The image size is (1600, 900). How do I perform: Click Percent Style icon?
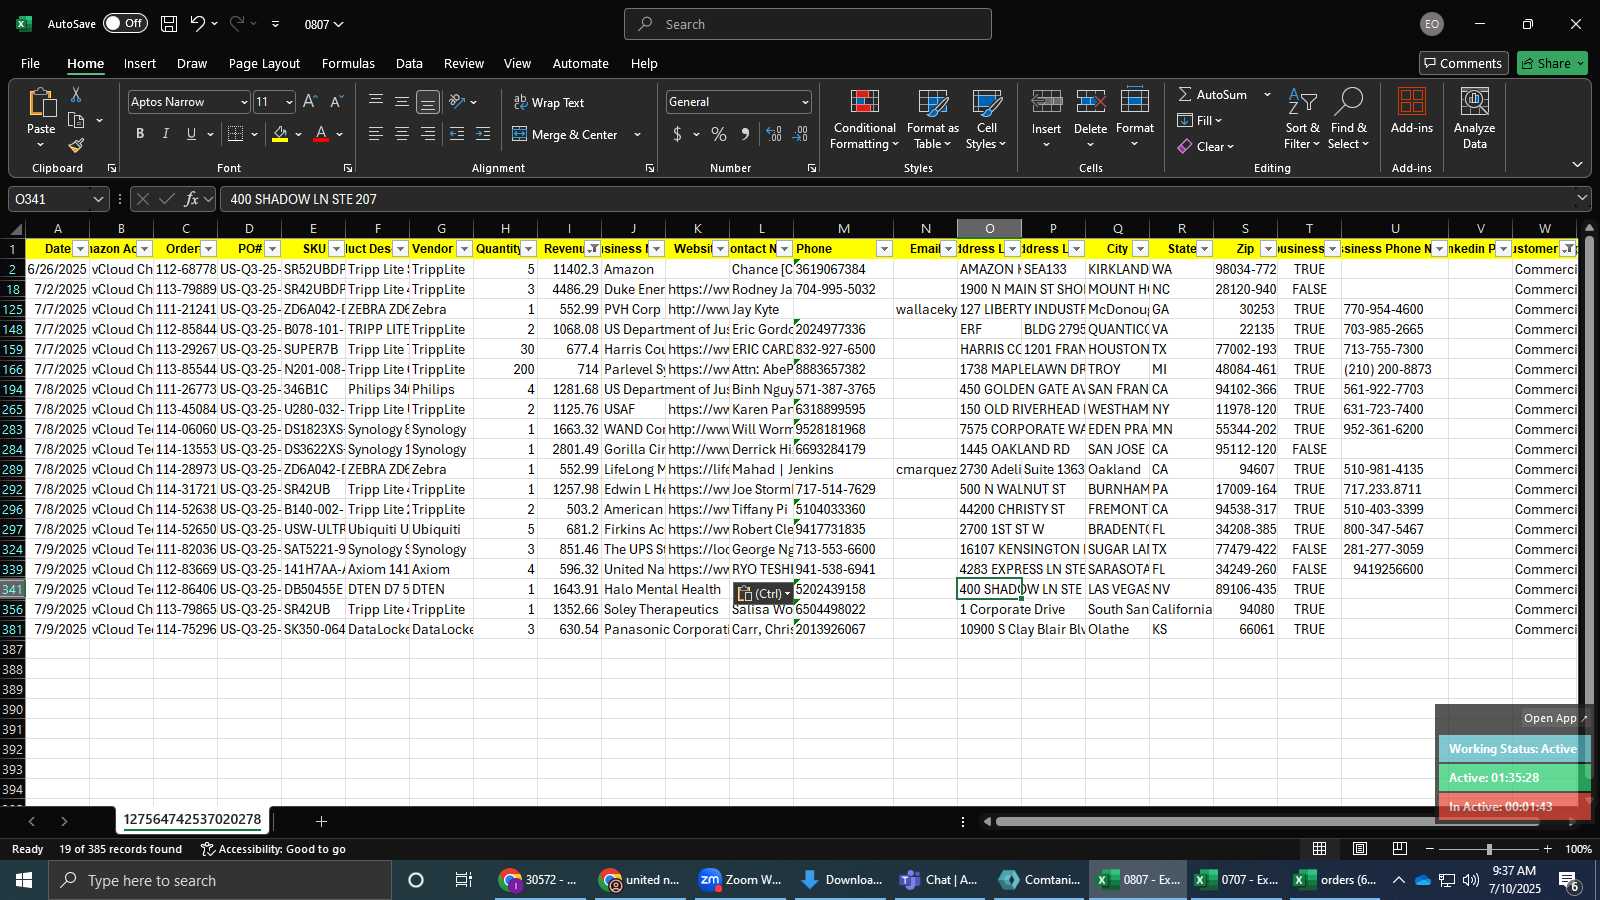tap(719, 134)
